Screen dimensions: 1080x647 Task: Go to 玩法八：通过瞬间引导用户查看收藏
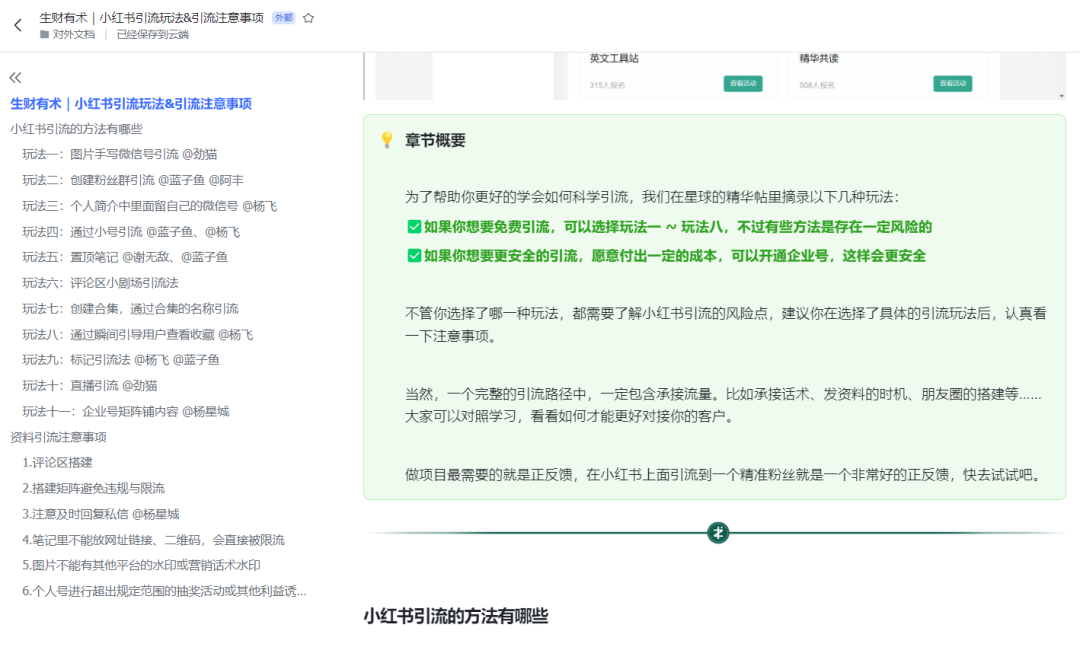[x=138, y=335]
